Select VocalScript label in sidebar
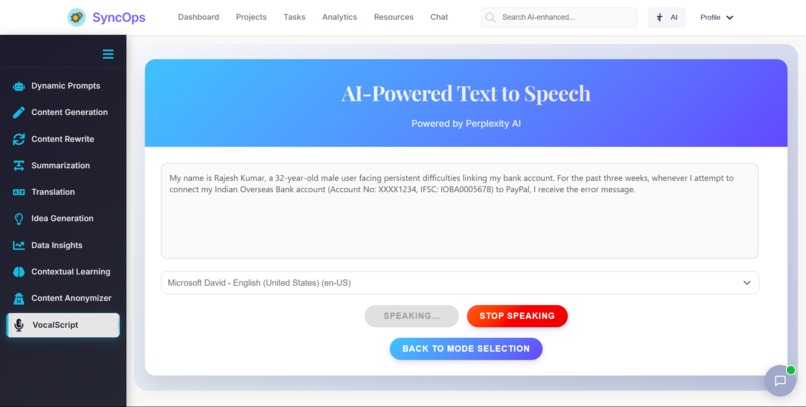The height and width of the screenshot is (407, 806). click(x=55, y=325)
